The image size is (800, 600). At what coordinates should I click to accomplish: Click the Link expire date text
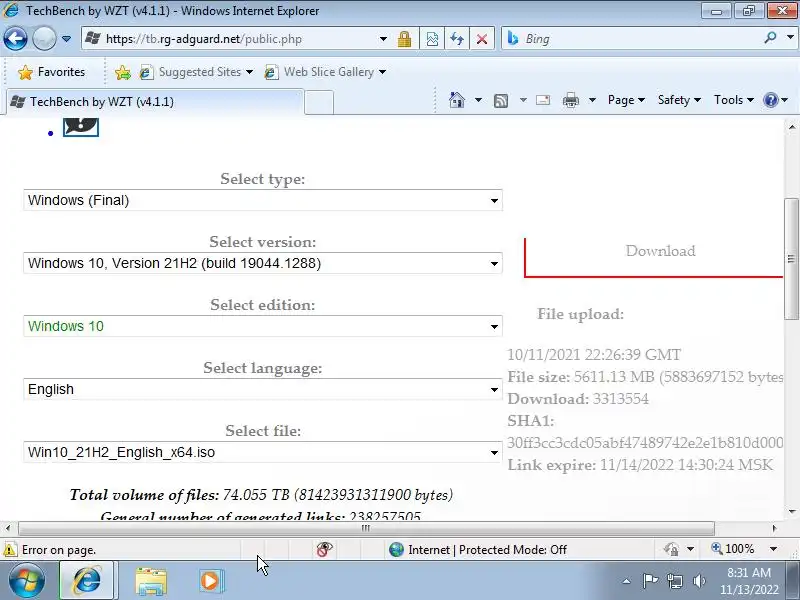tap(640, 465)
